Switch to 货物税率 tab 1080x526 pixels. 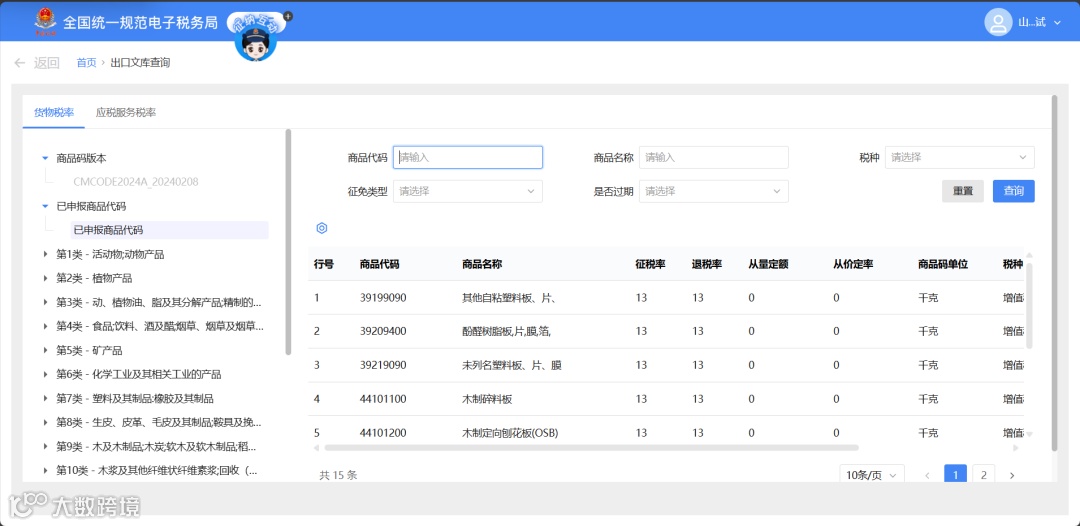coord(54,112)
